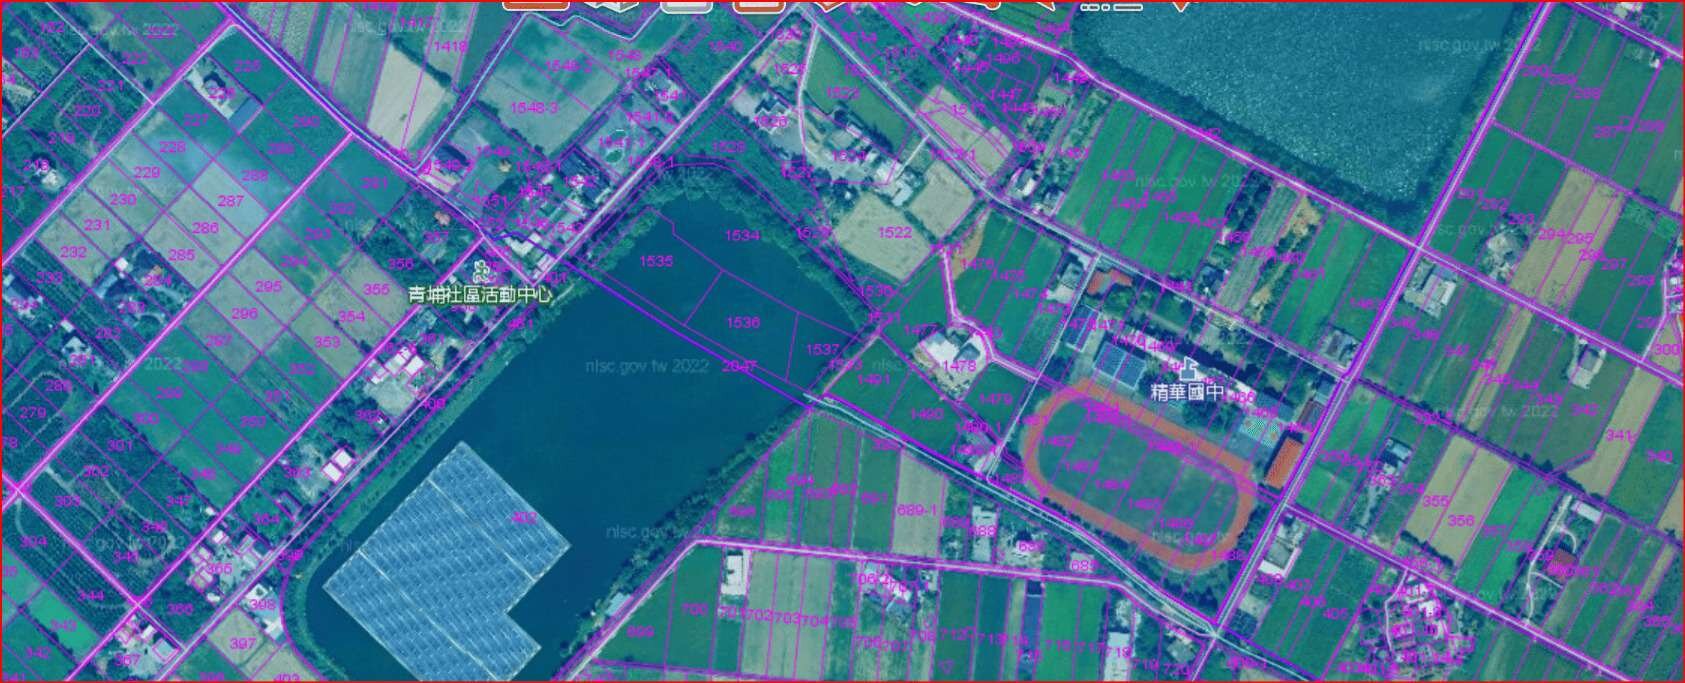This screenshot has width=1685, height=683.
Task: Select parcel 689-1
Action: point(916,510)
